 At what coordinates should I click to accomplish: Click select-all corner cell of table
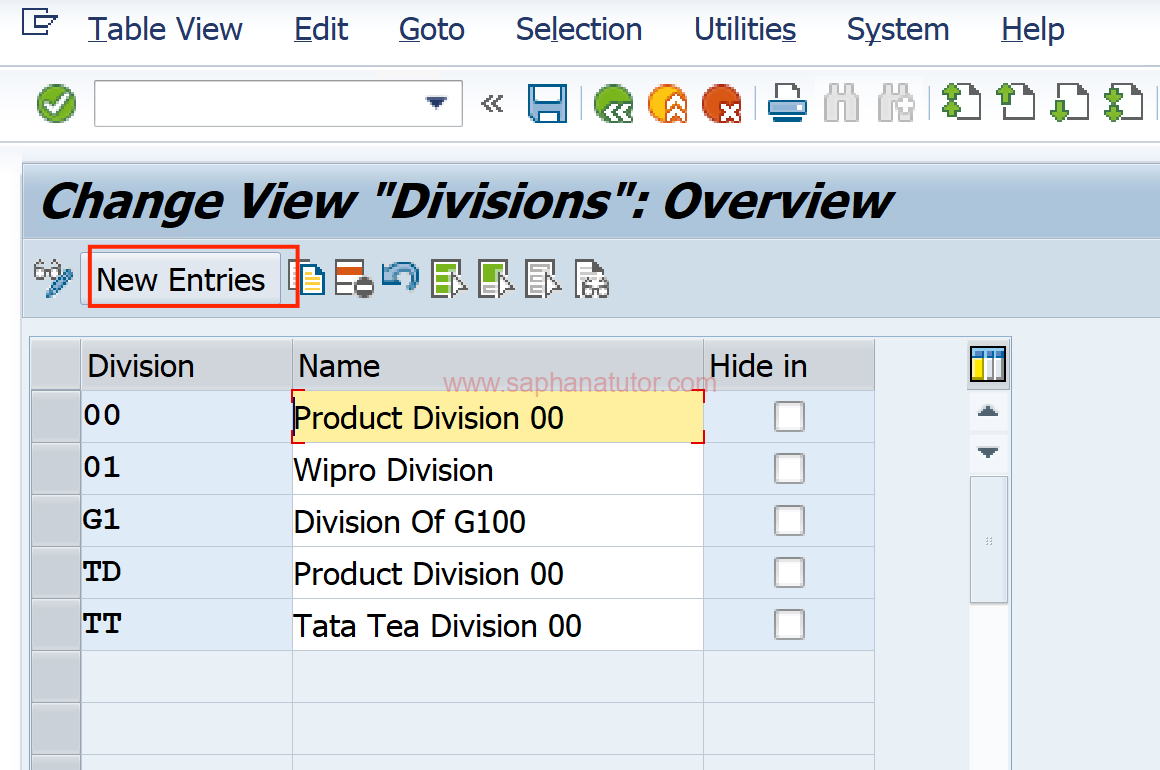pos(56,365)
